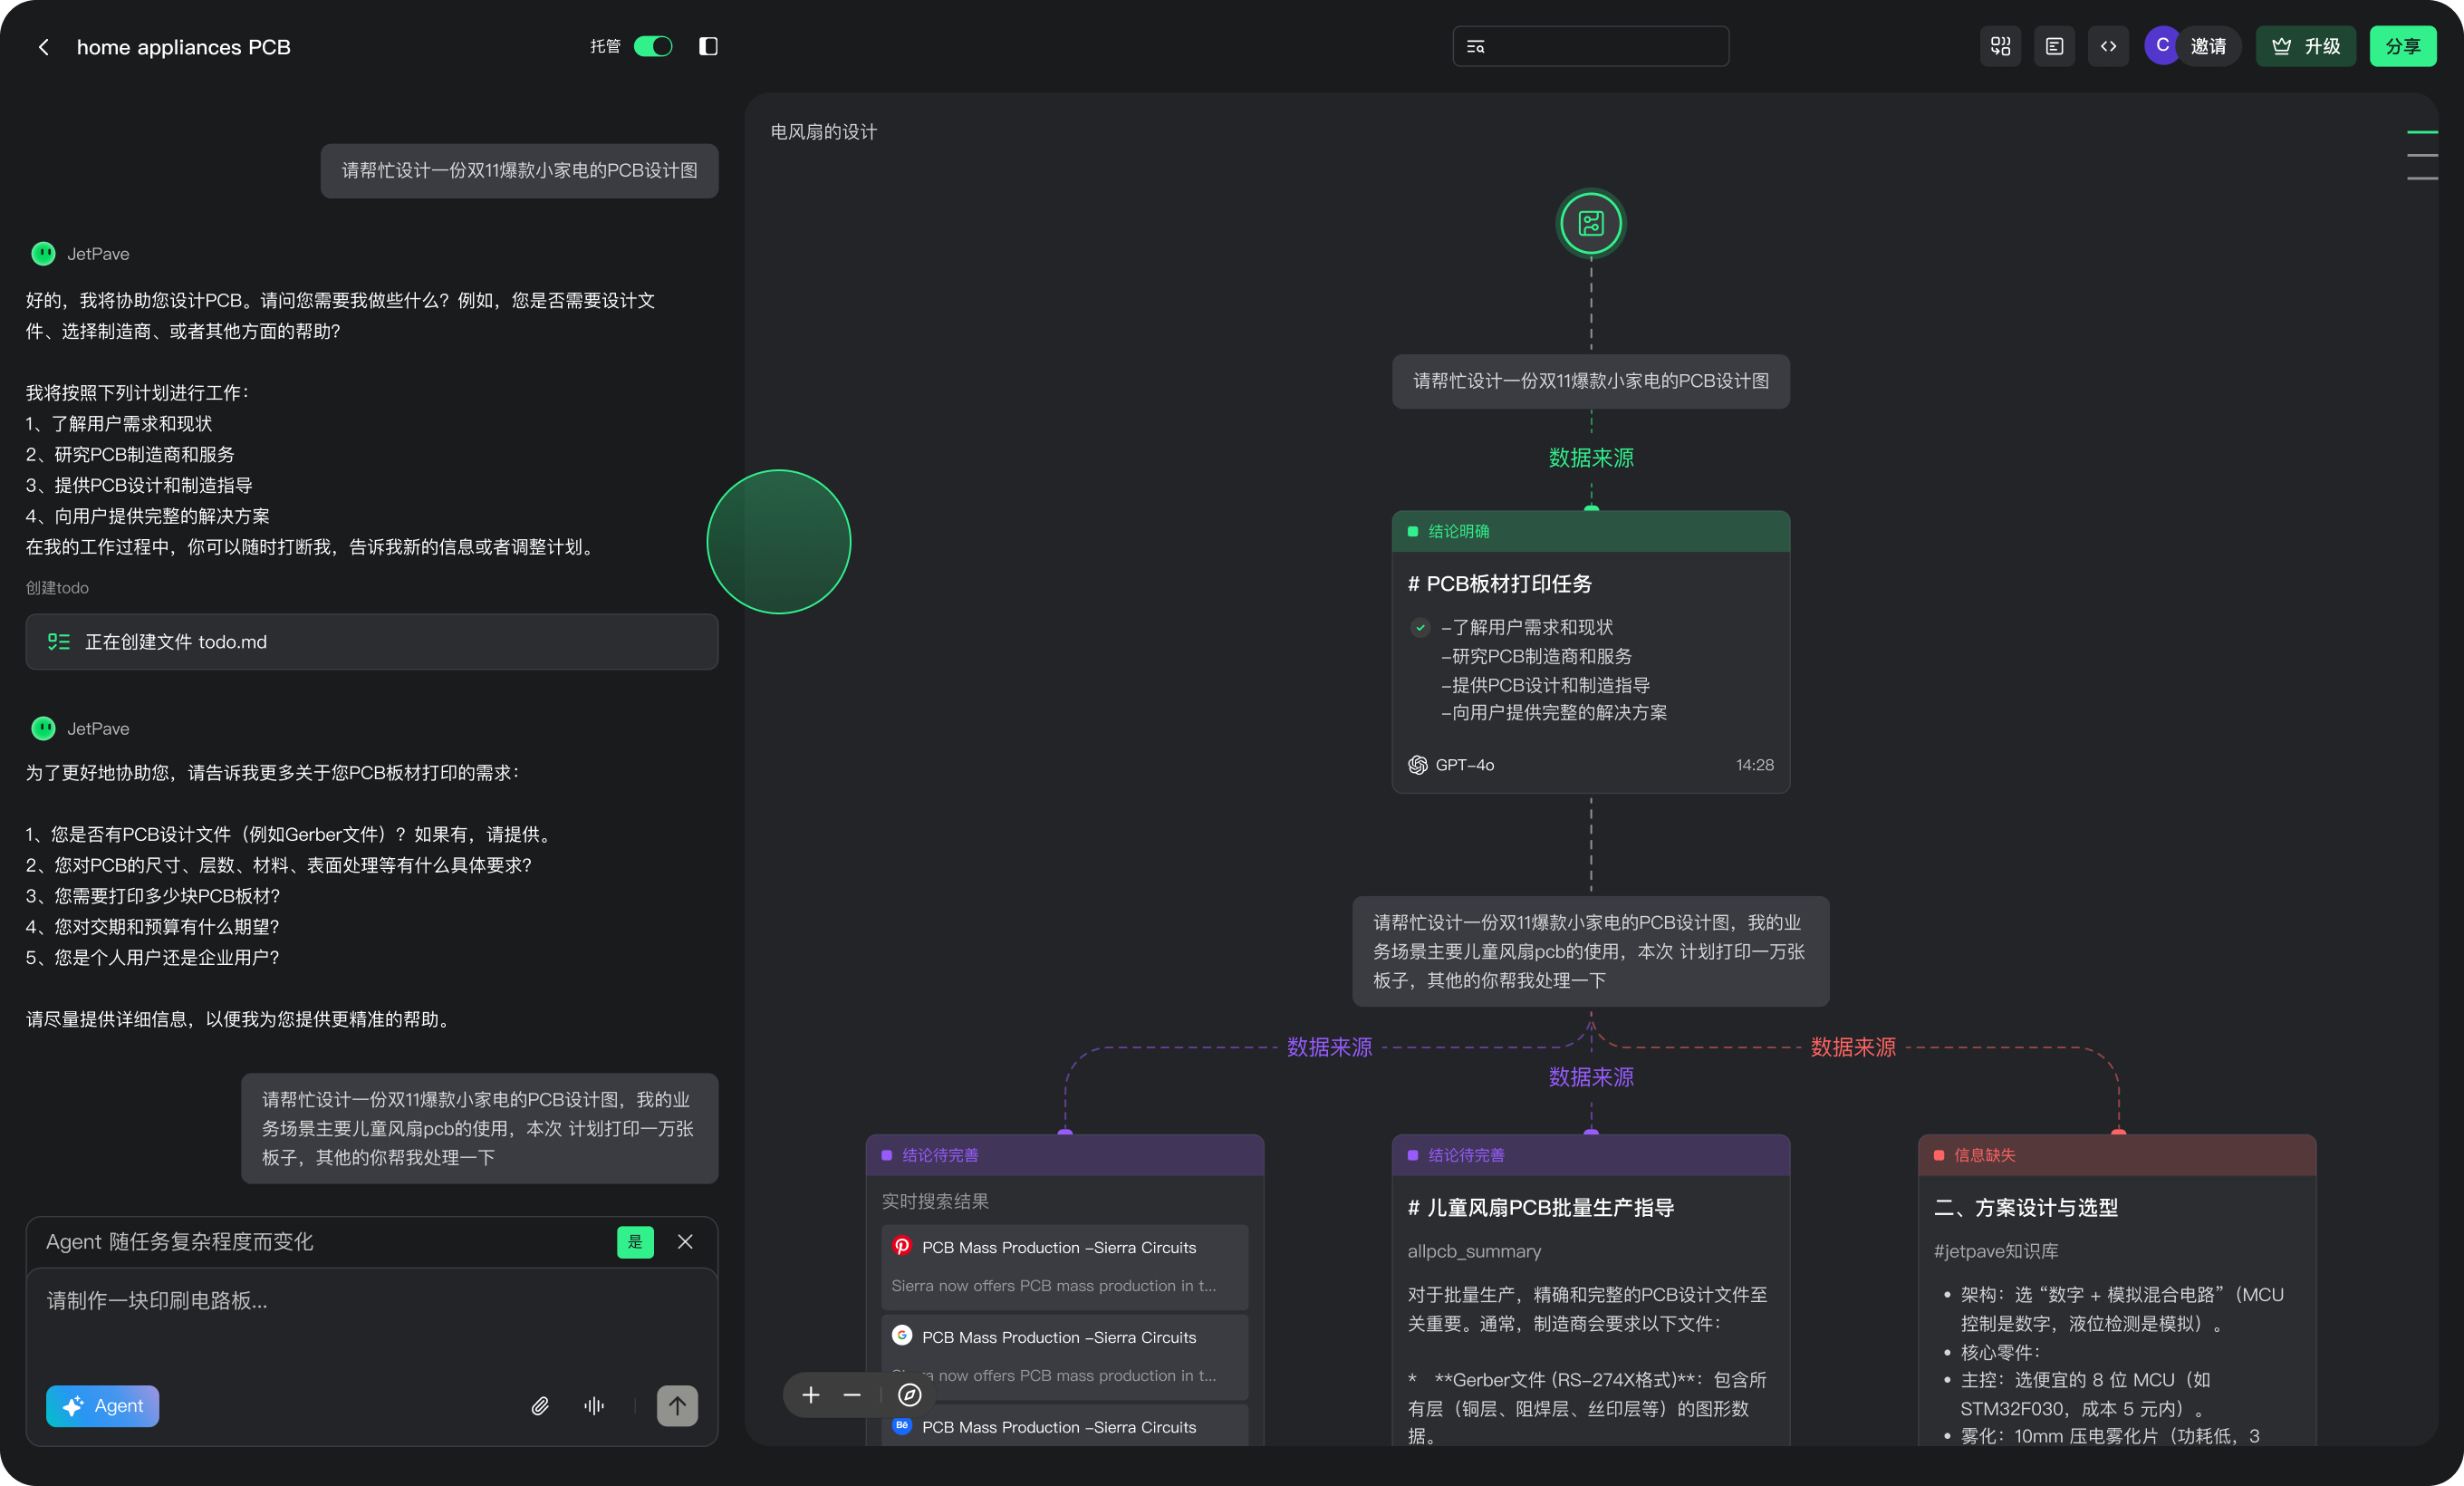This screenshot has height=1486, width=2464.
Task: Start voice input with the waveform icon
Action: point(593,1406)
